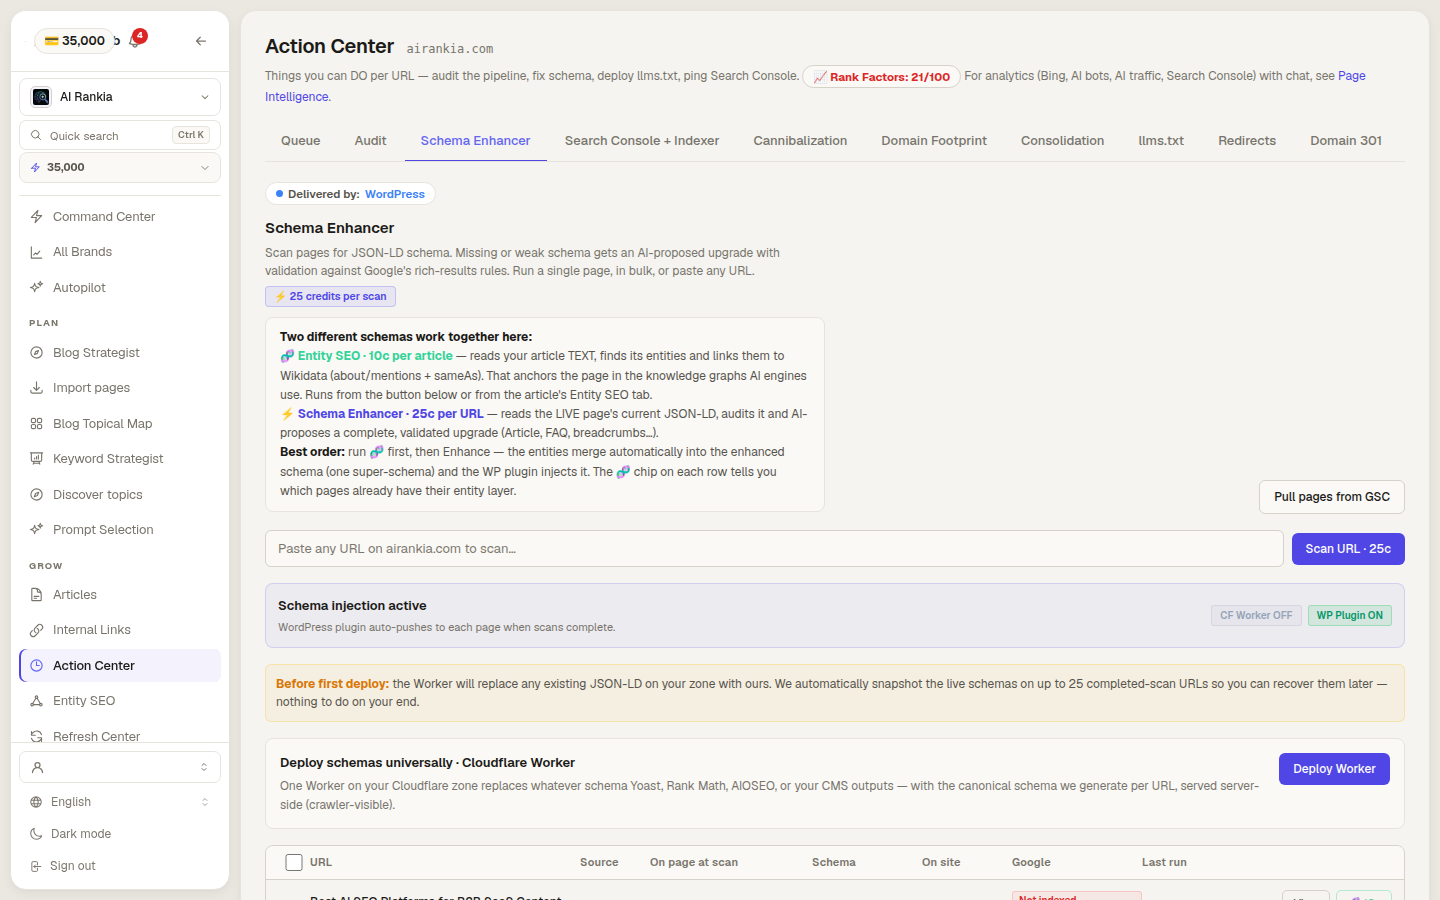Tick the select-all checkbox beside URL header
The height and width of the screenshot is (900, 1440).
pyautogui.click(x=294, y=862)
